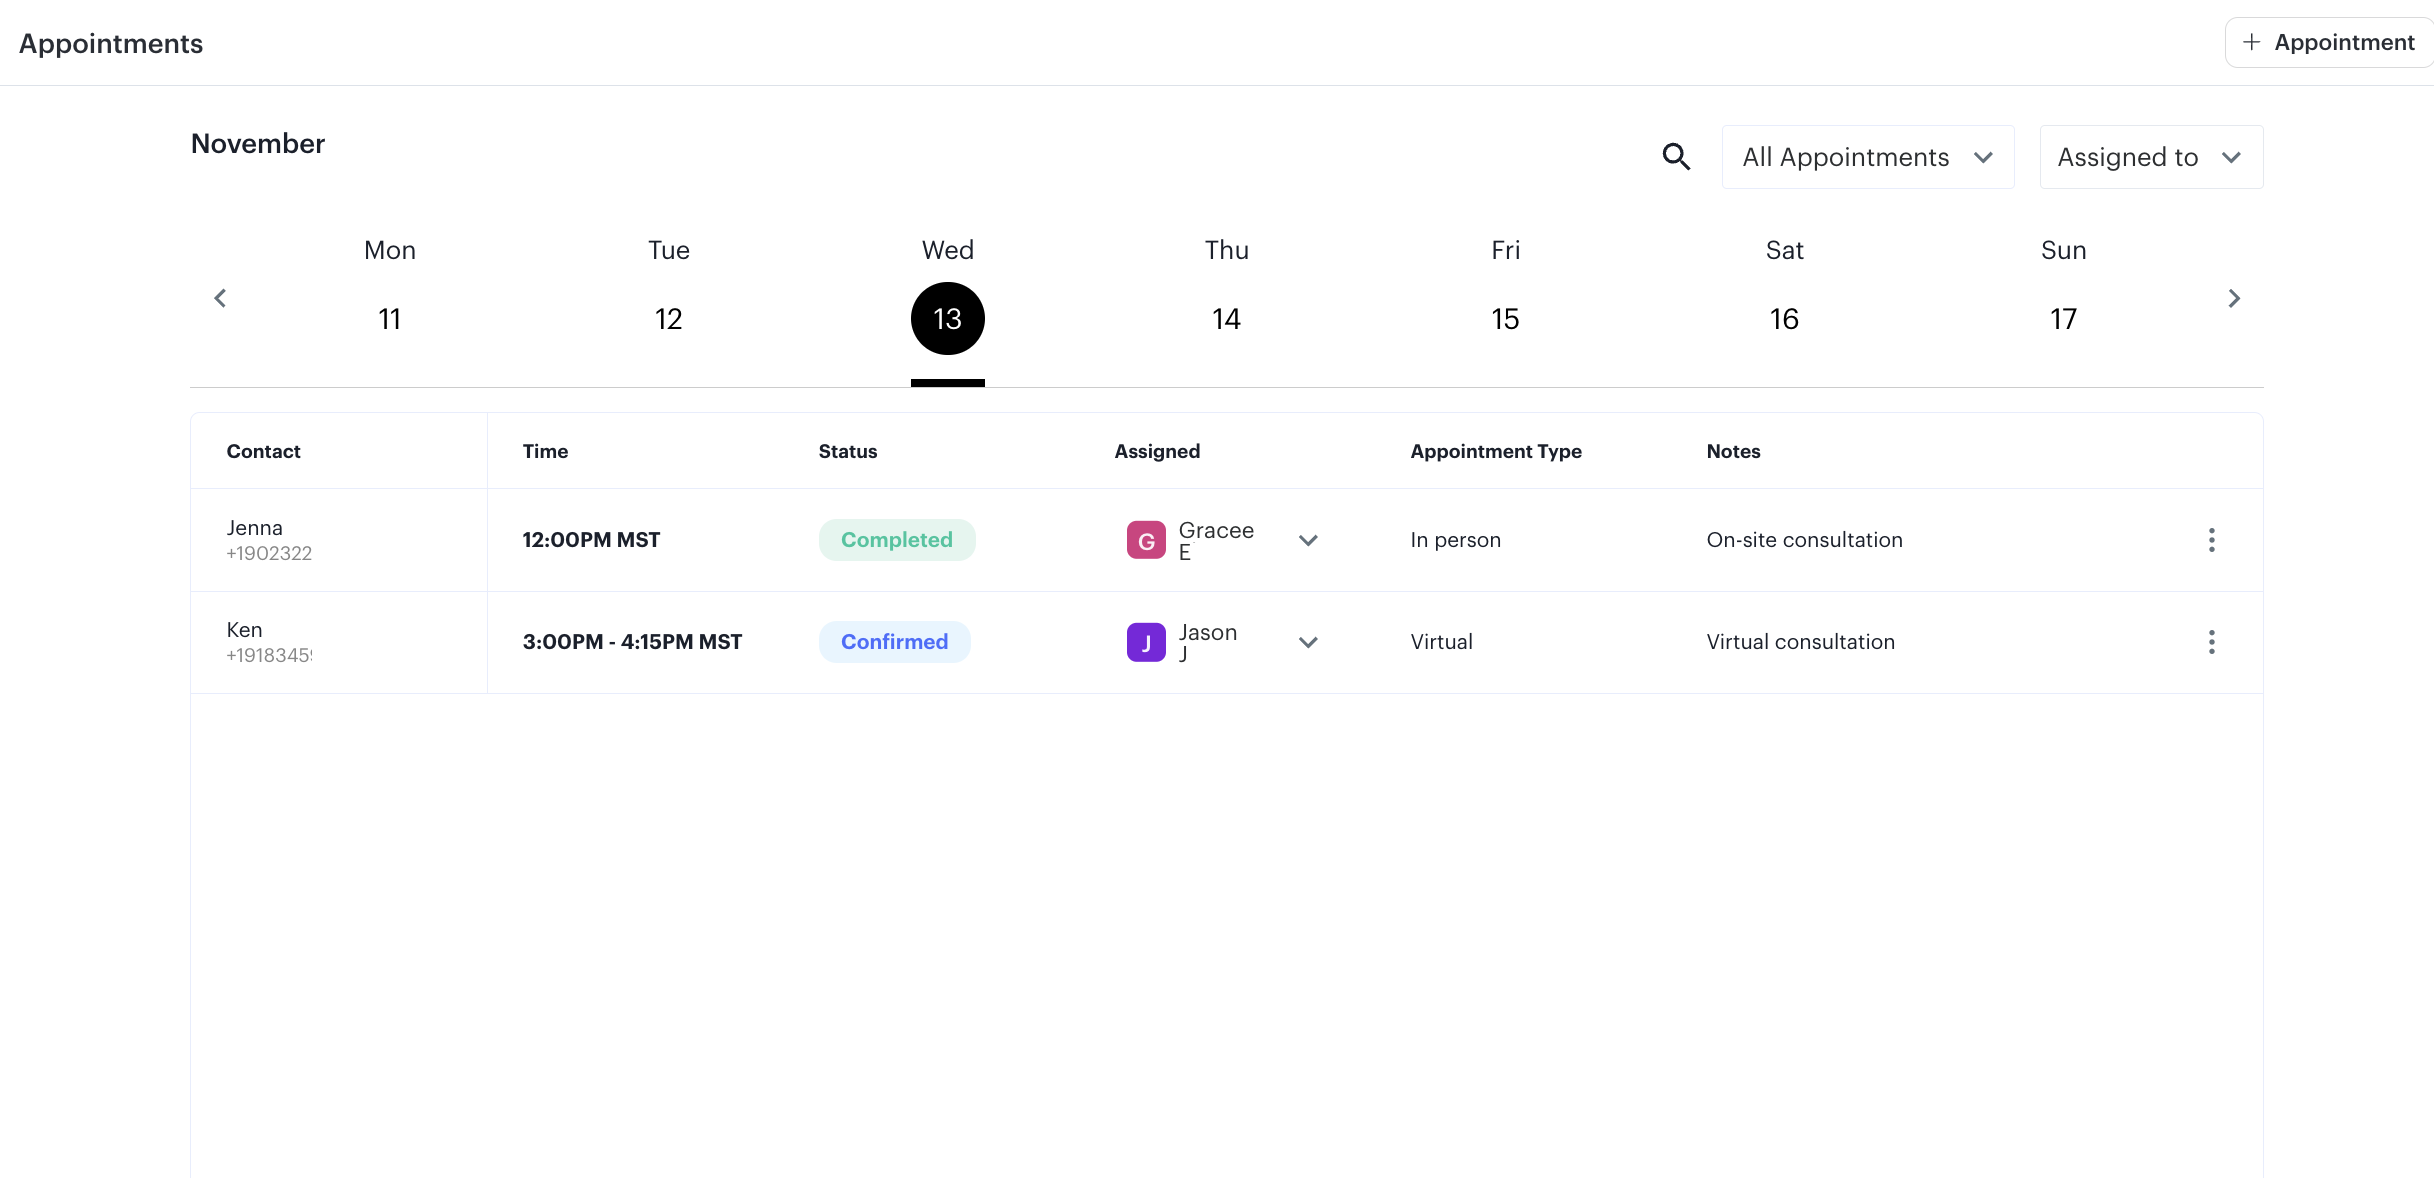Open Jenna's contact entry
2434x1178 pixels.
tap(255, 529)
